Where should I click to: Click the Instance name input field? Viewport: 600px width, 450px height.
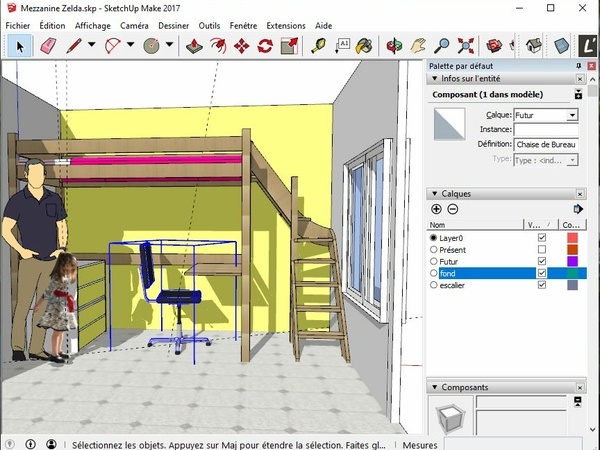545,130
